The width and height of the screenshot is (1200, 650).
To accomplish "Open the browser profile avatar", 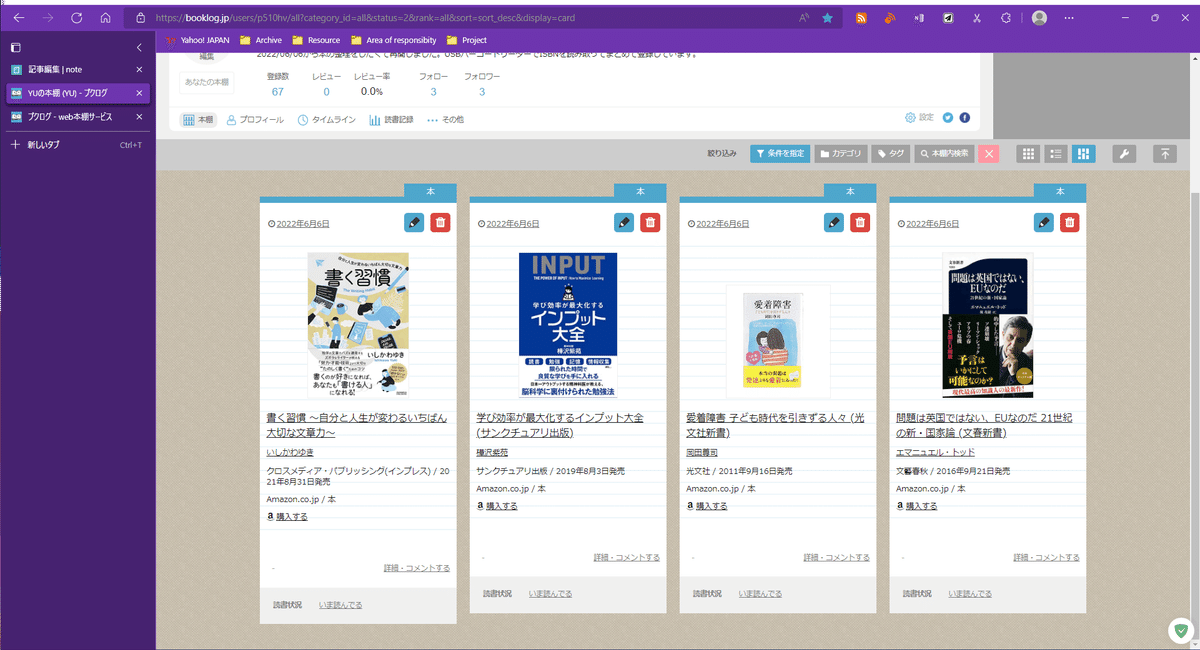I will (1040, 18).
